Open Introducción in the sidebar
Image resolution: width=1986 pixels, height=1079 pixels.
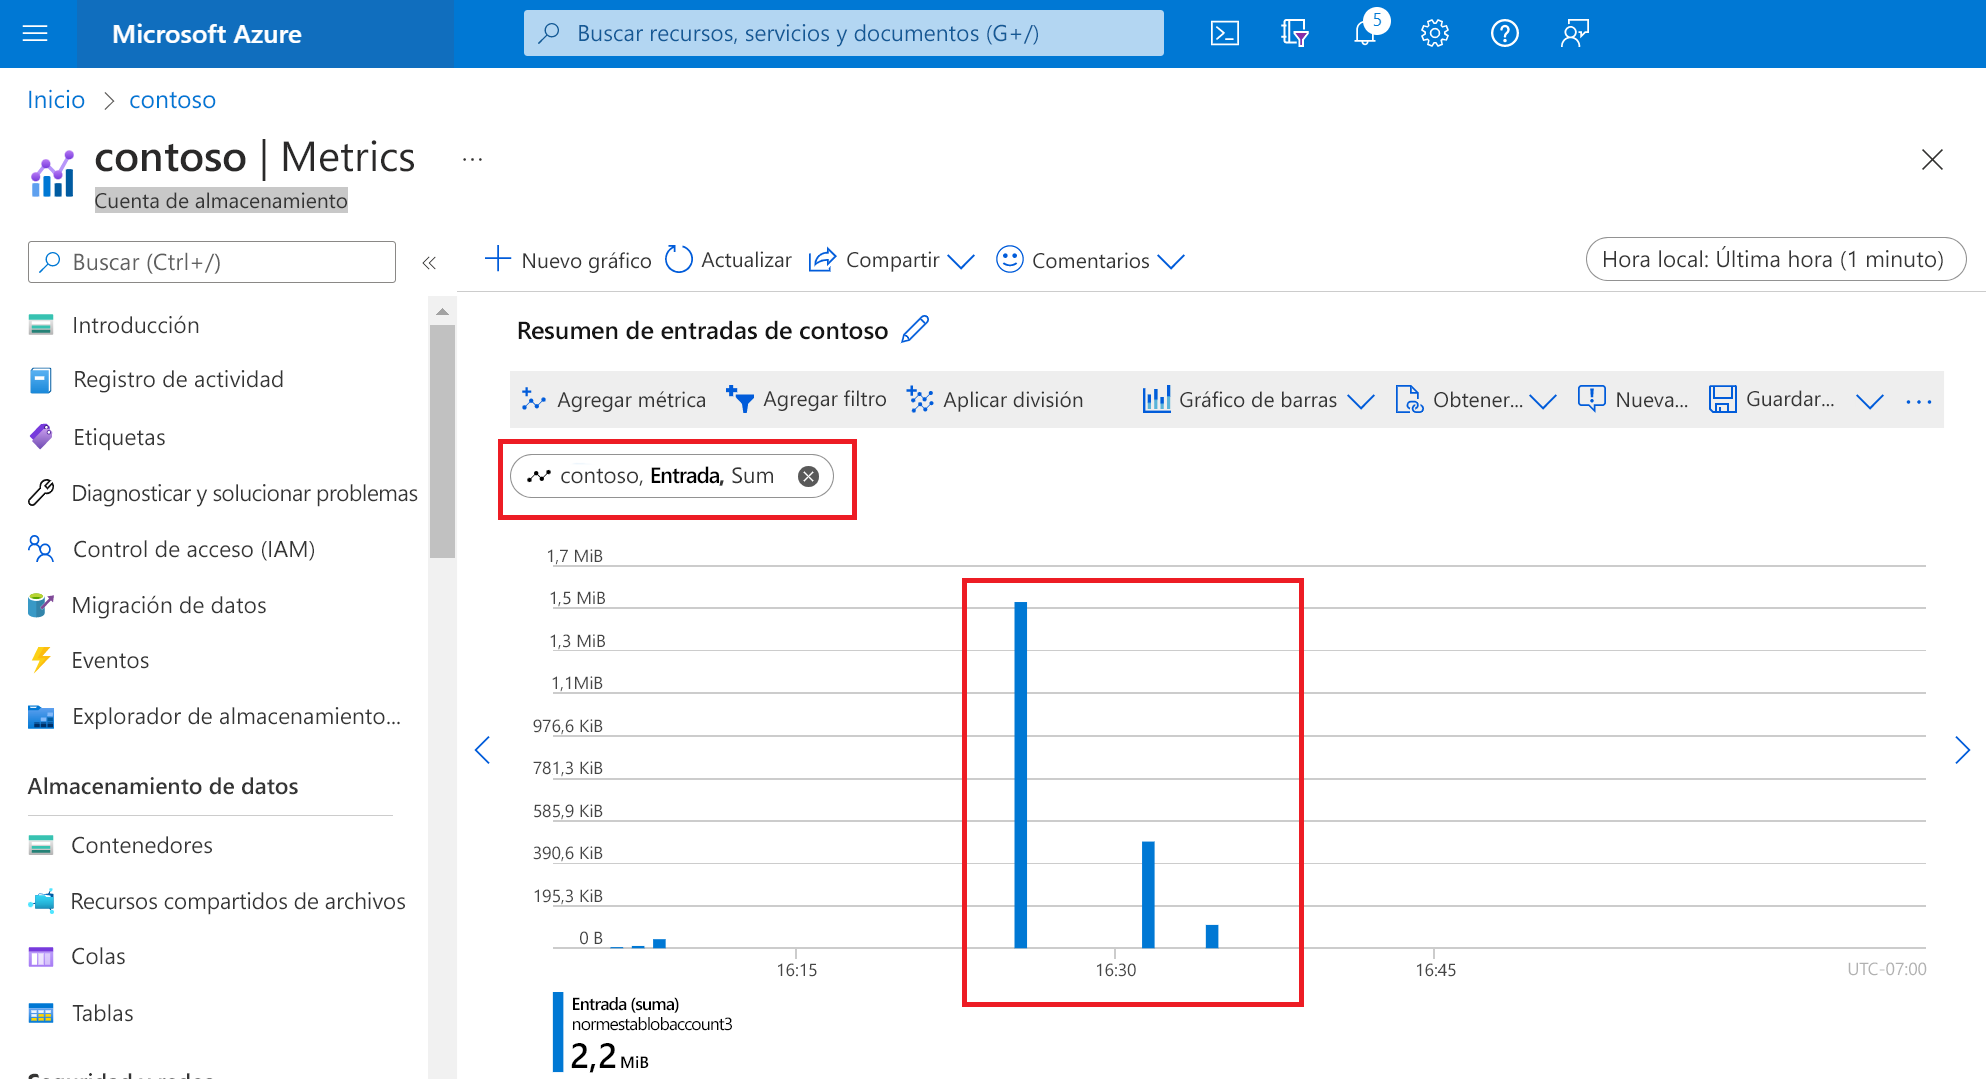[x=135, y=325]
